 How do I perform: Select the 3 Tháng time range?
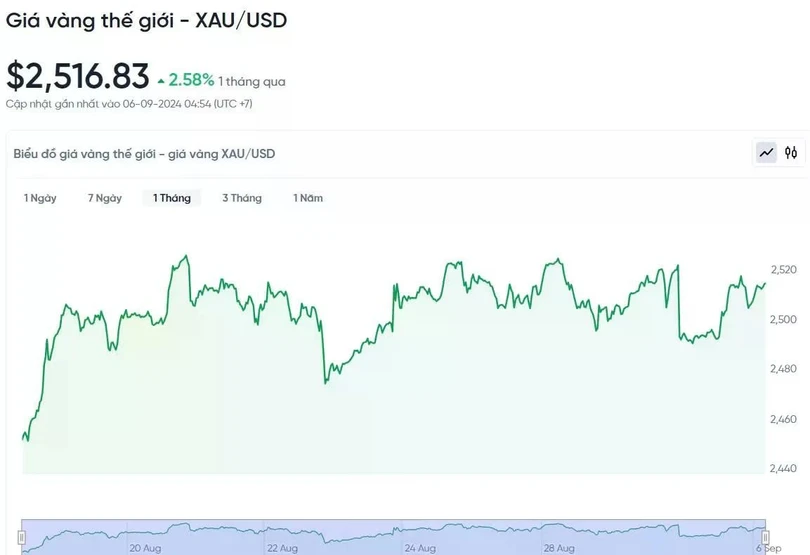pyautogui.click(x=242, y=198)
